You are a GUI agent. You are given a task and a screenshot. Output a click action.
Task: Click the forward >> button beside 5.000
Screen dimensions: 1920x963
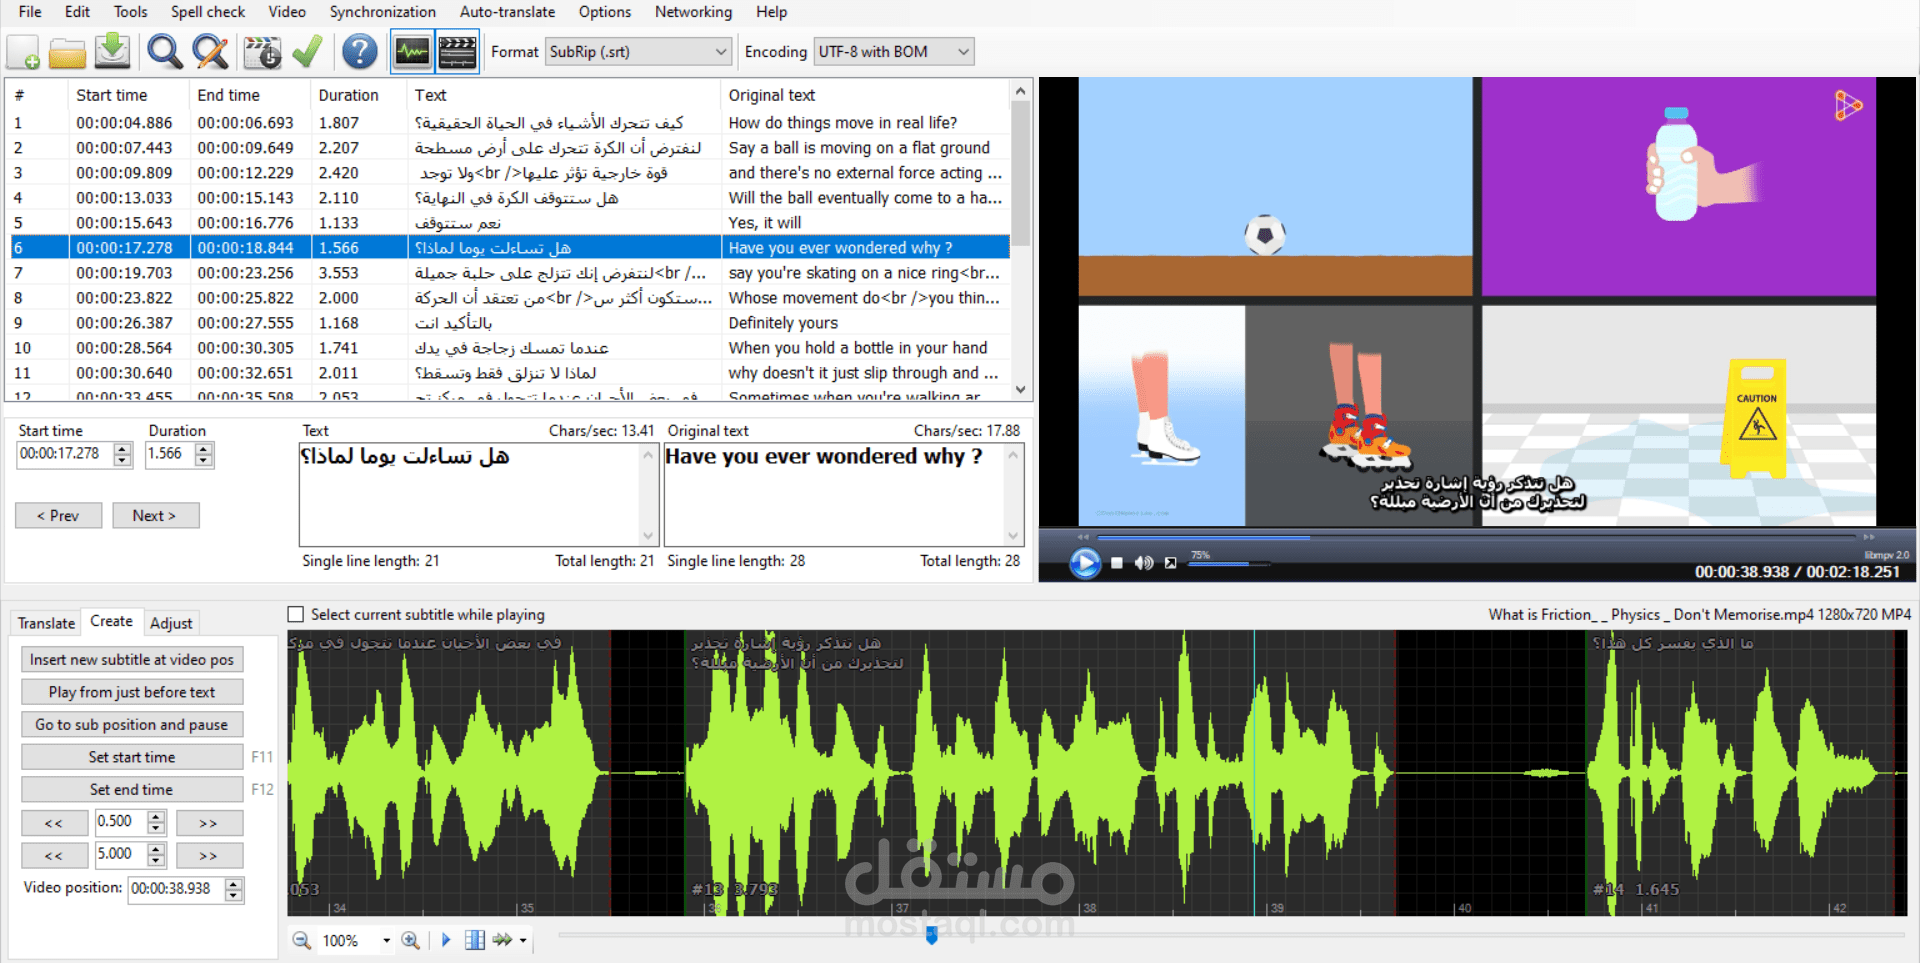(209, 856)
